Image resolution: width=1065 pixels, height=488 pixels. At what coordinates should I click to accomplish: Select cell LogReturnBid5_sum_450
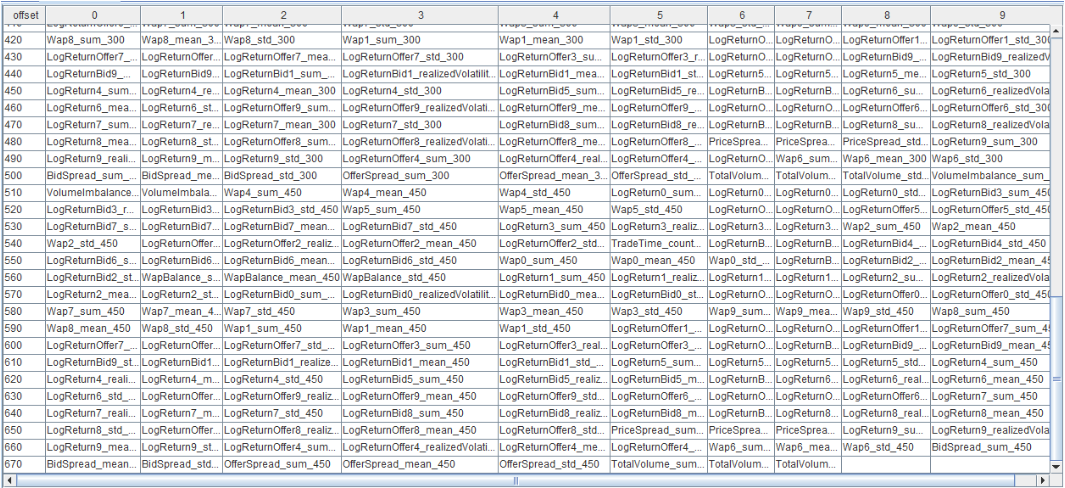click(x=419, y=379)
